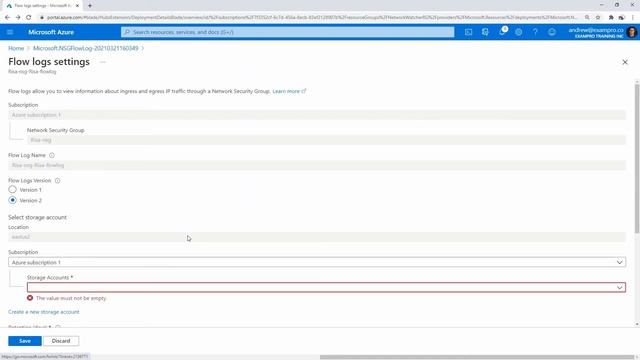Select the Flow logs settings browser tab
640x360 pixels.
click(x=42, y=6)
